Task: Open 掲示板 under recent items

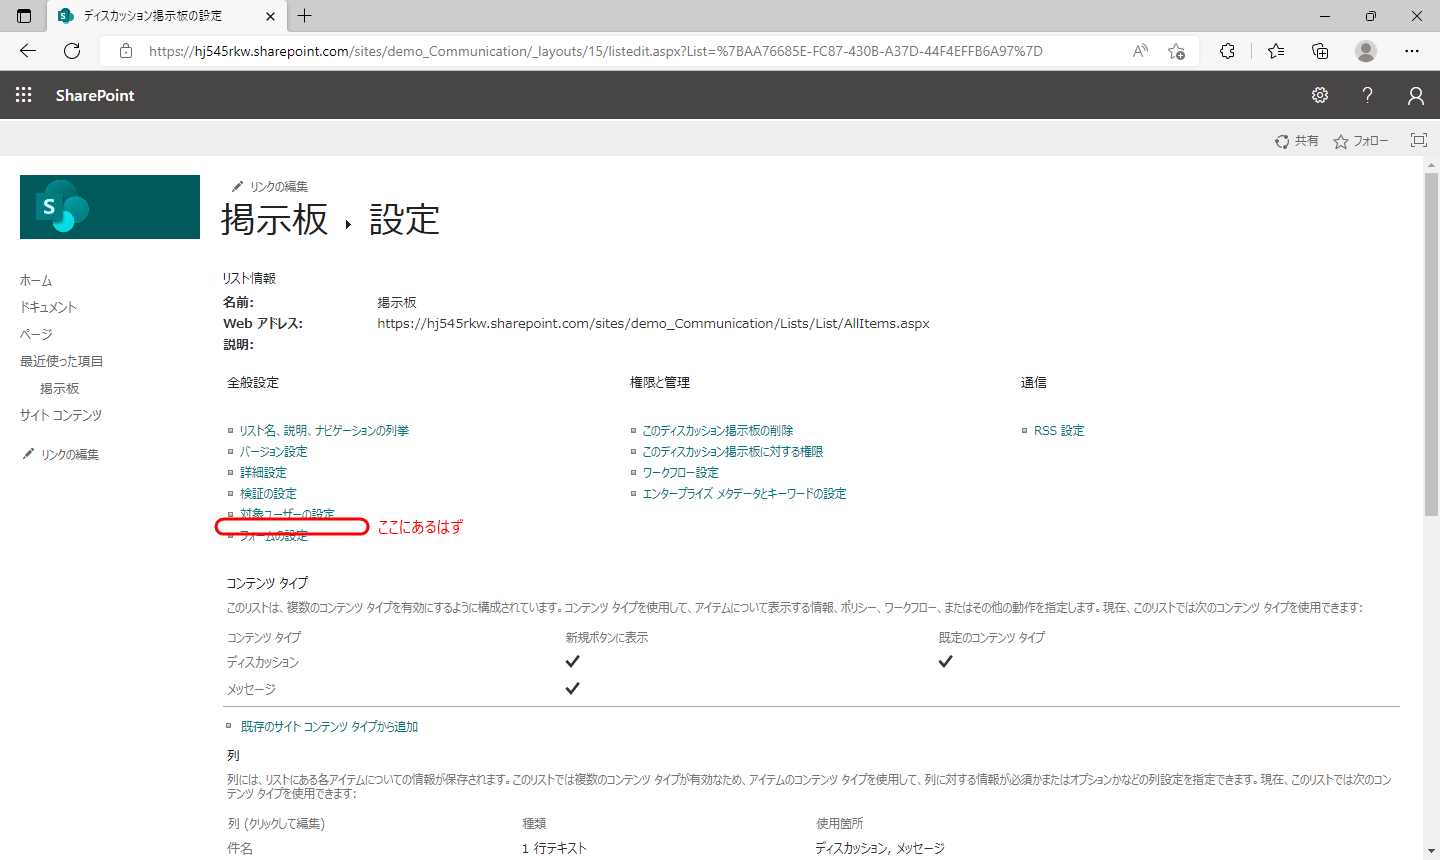Action: (x=60, y=388)
